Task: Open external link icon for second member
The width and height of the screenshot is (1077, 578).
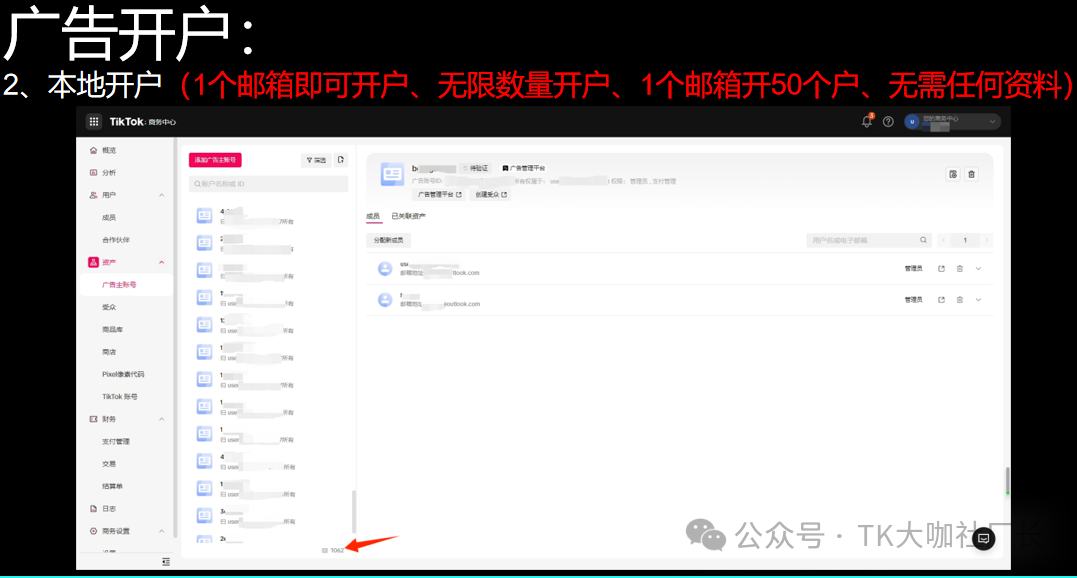Action: click(941, 300)
